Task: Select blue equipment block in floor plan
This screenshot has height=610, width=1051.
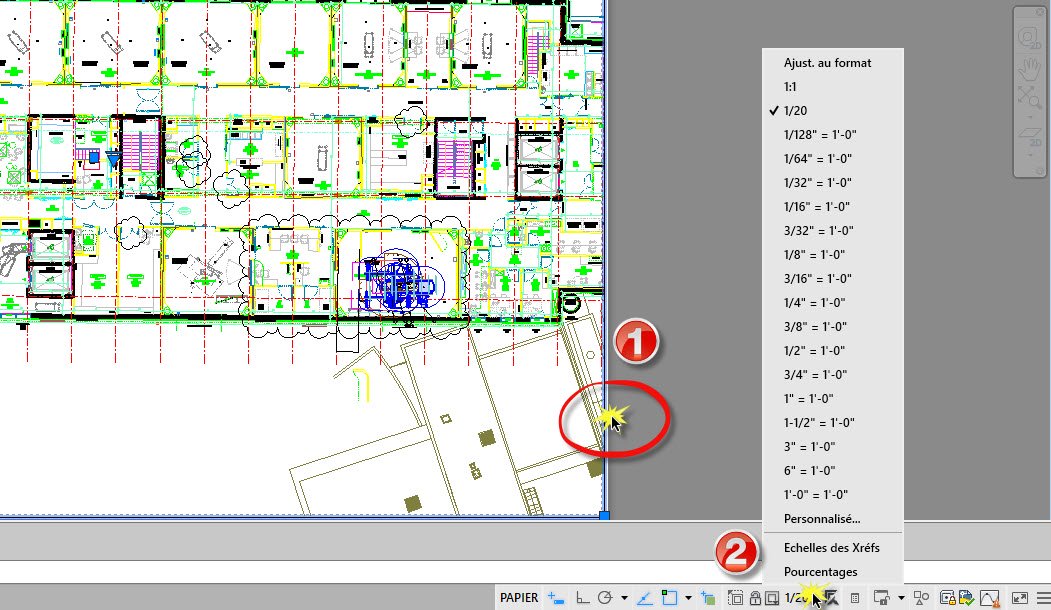Action: point(400,284)
